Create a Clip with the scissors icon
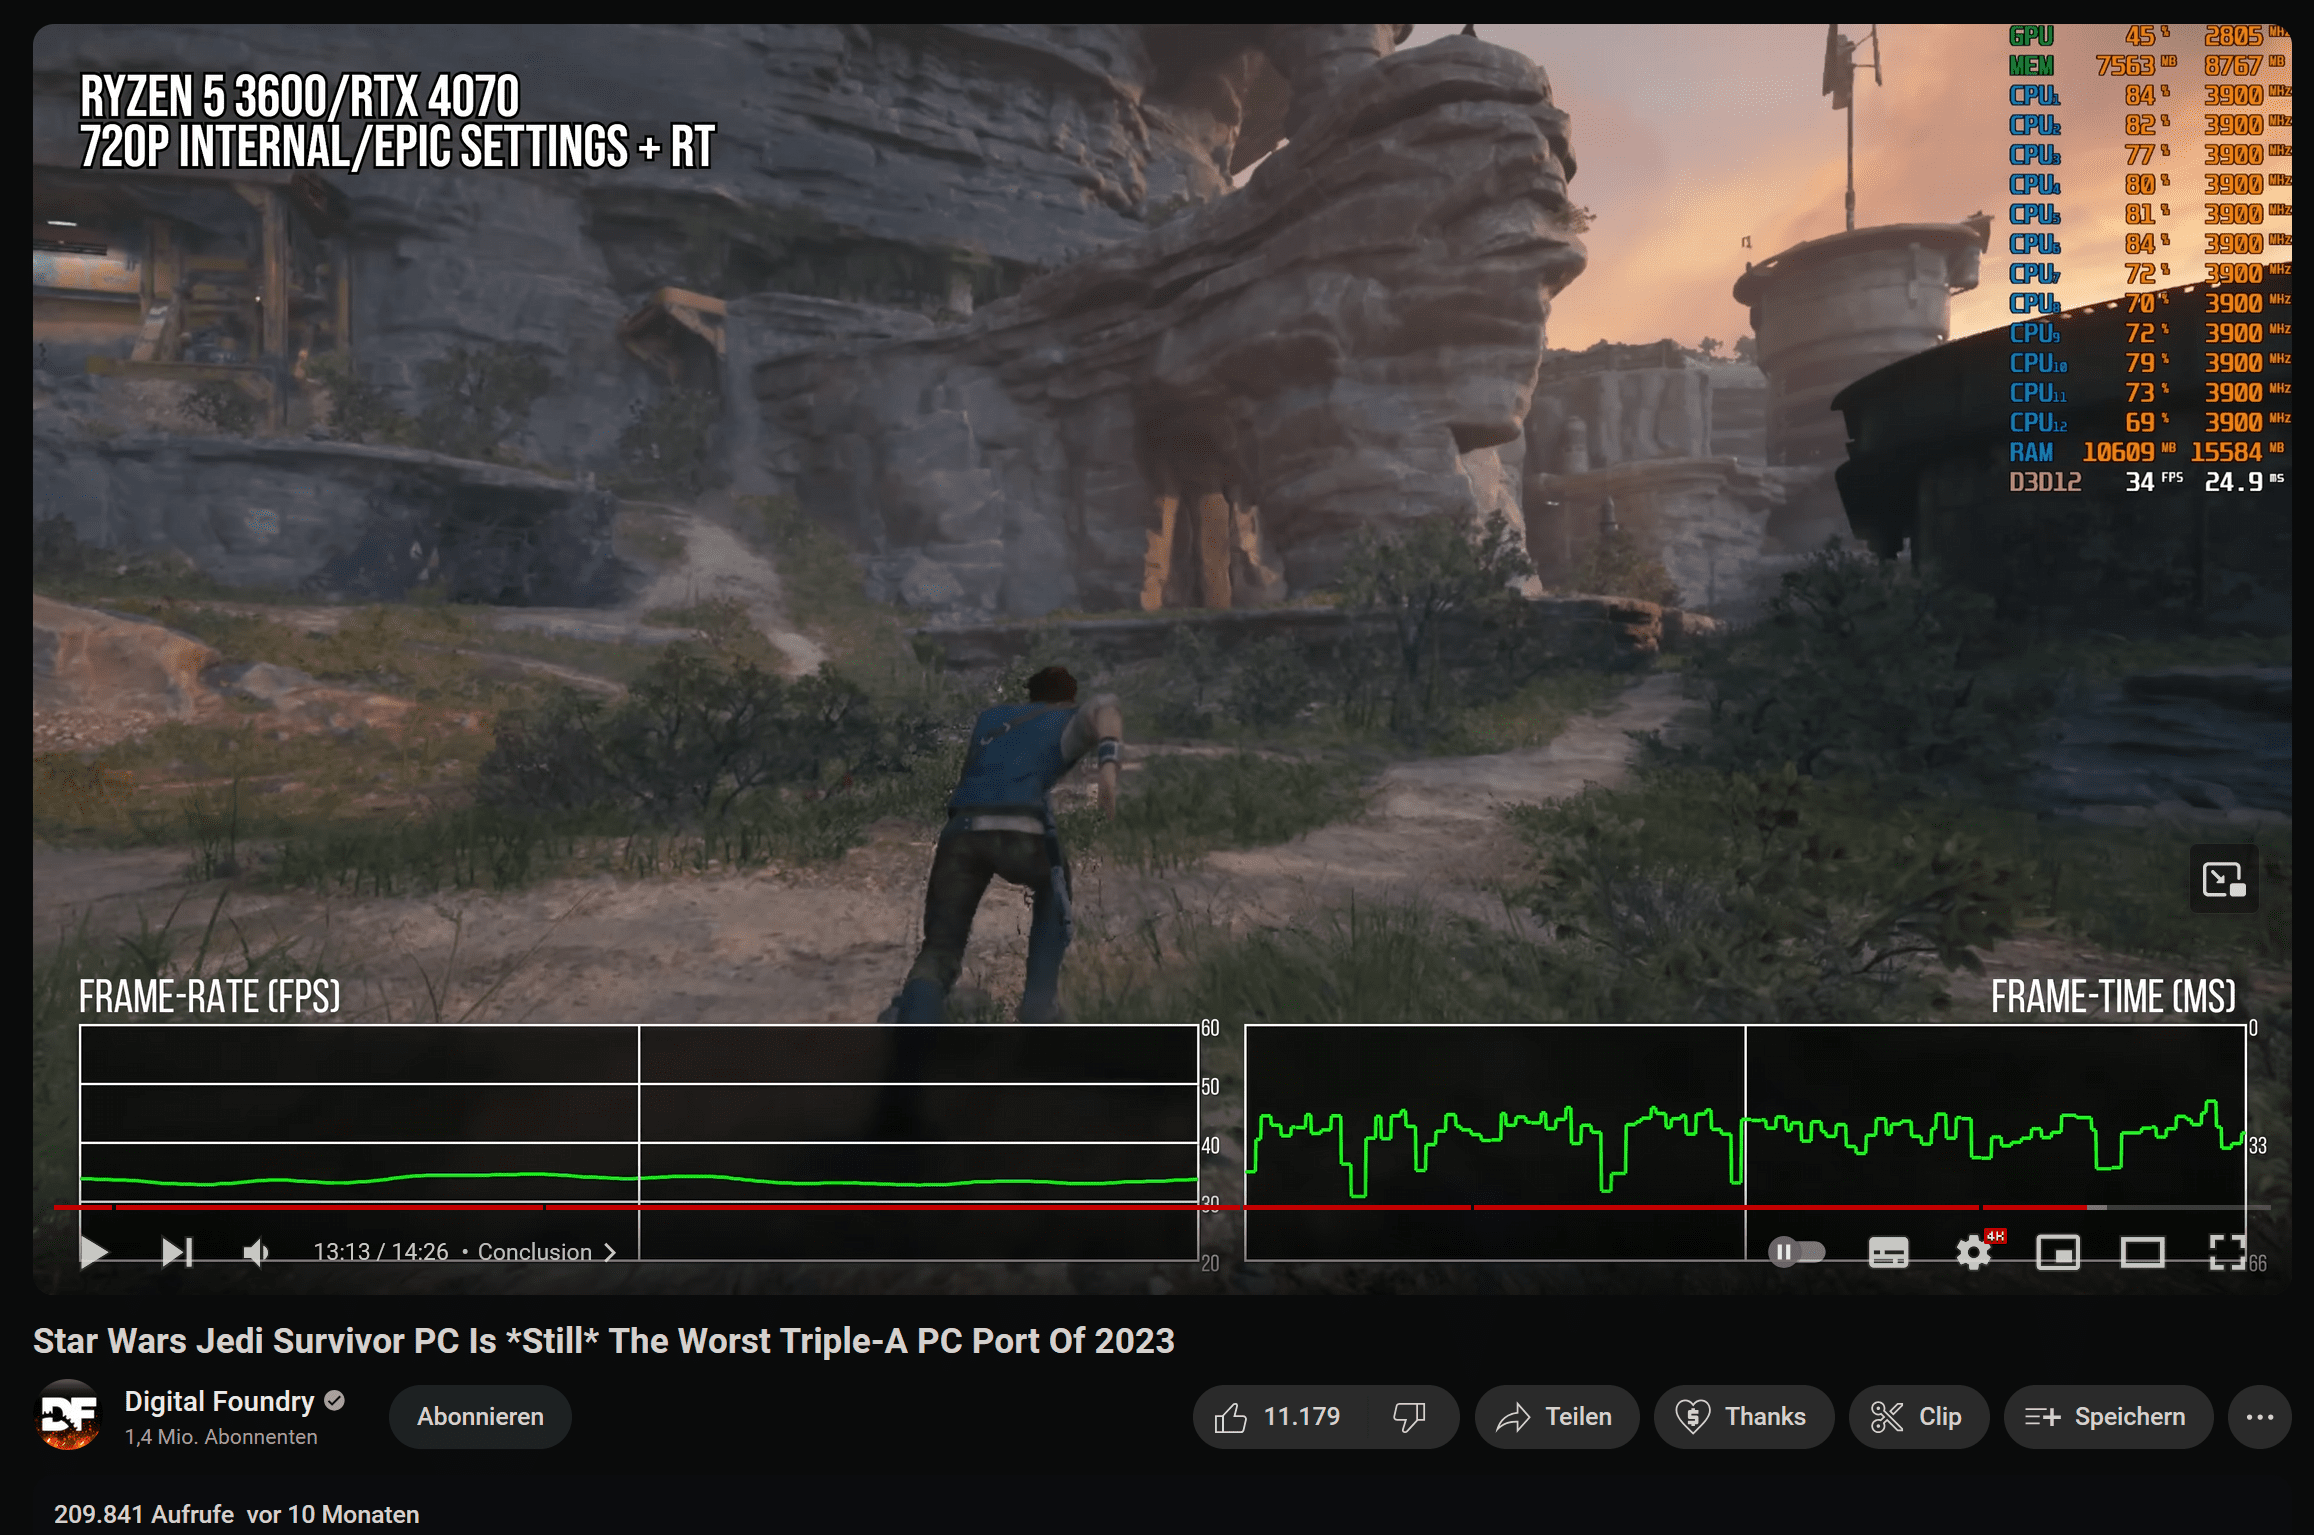Viewport: 2314px width, 1535px height. click(1917, 1416)
